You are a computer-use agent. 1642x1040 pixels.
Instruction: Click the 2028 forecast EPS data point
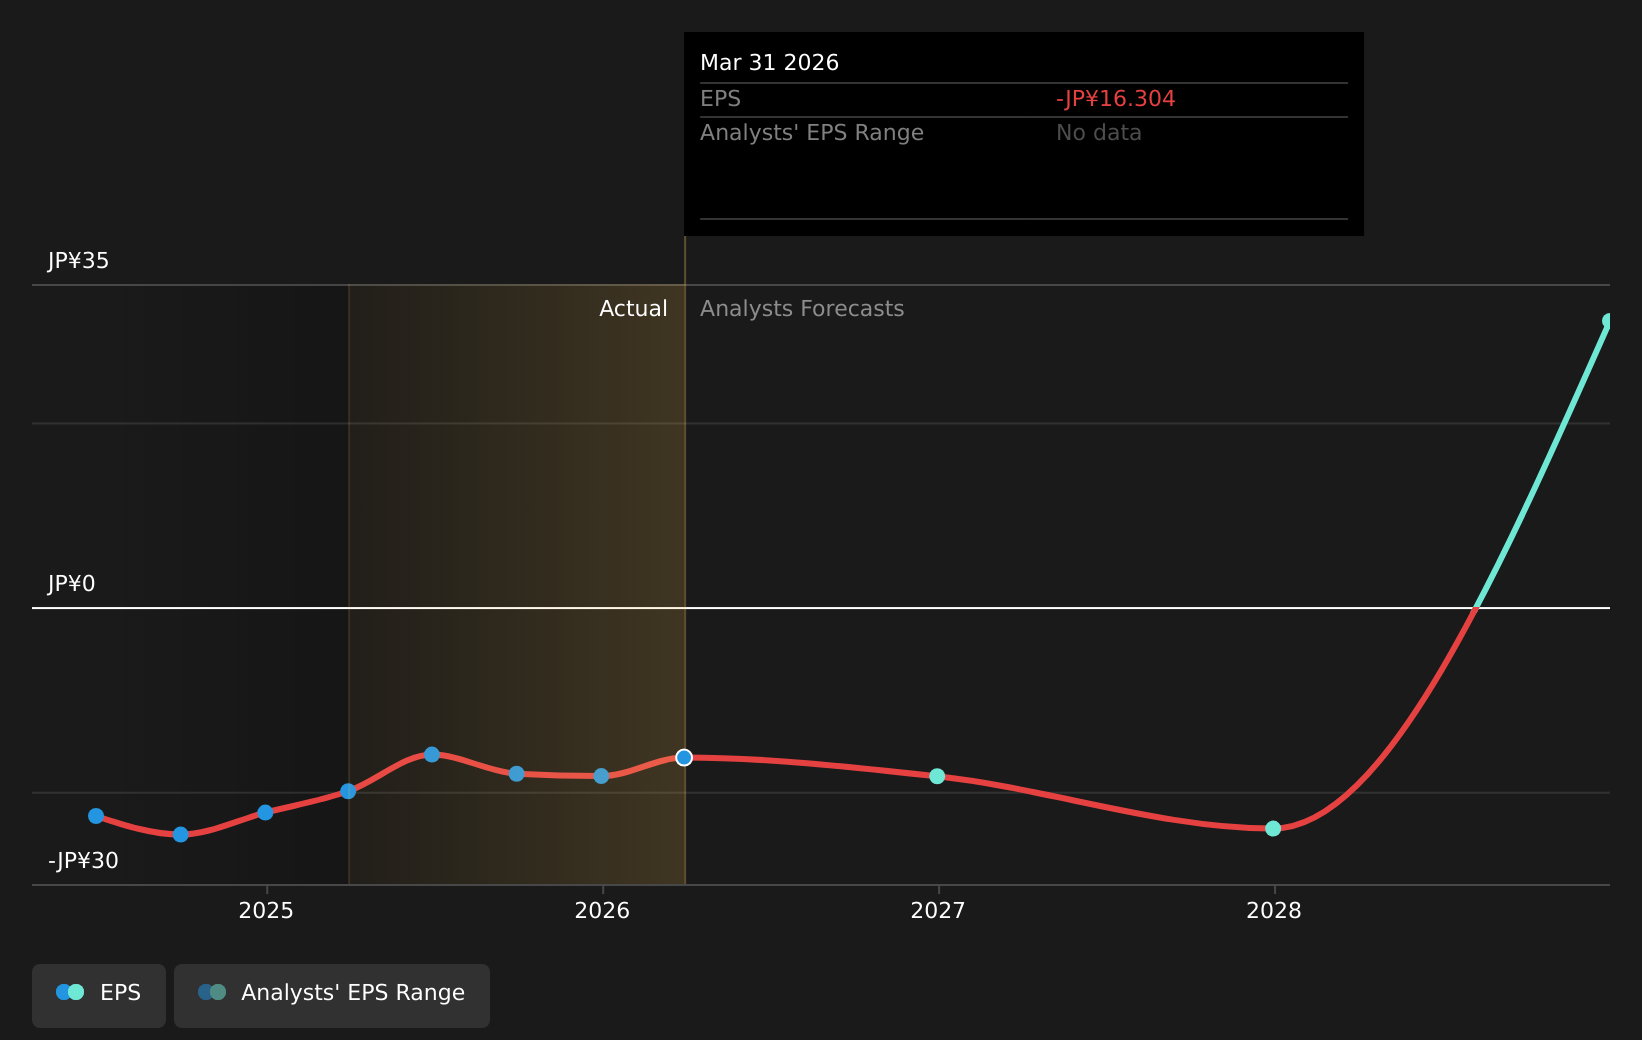[x=1273, y=828]
